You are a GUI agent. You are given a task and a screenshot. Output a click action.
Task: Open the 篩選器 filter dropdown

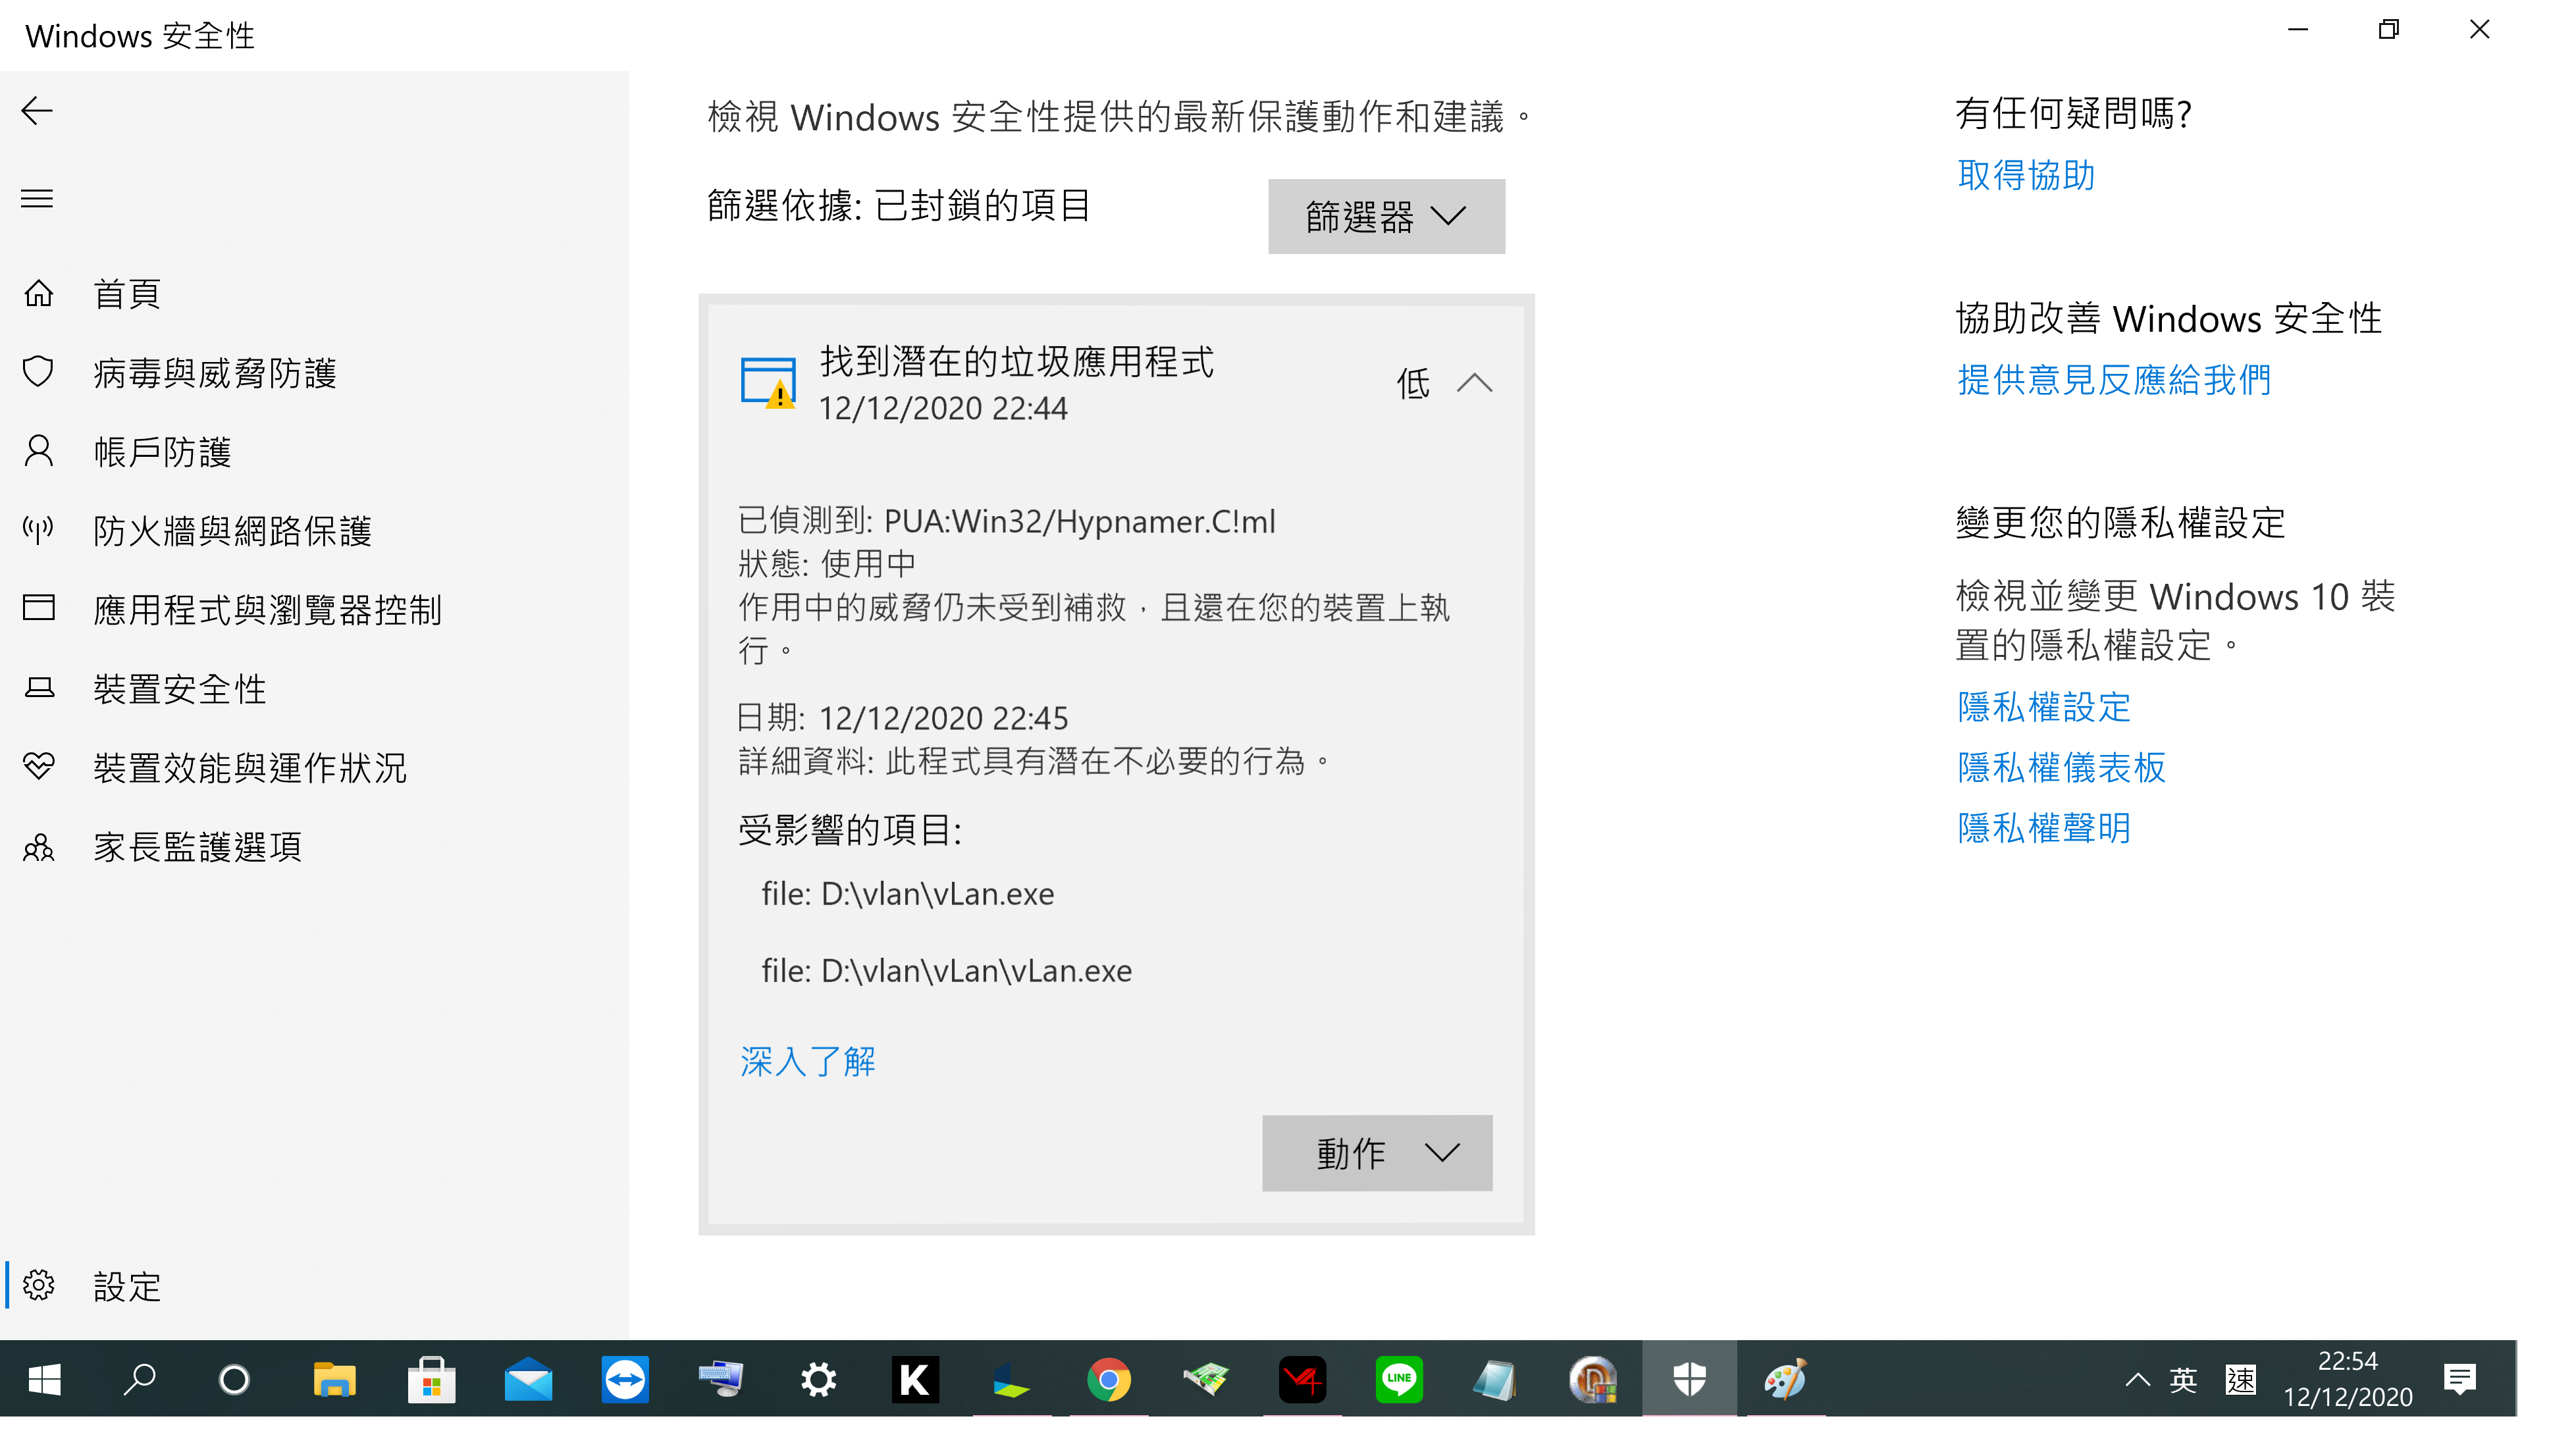point(1385,216)
